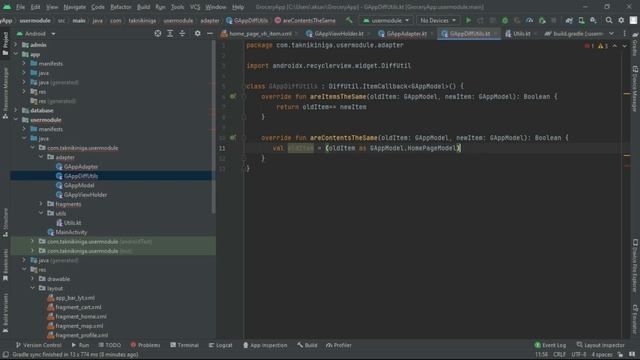Open the Project tool window sidebar tab
This screenshot has width=640, height=360.
point(5,44)
